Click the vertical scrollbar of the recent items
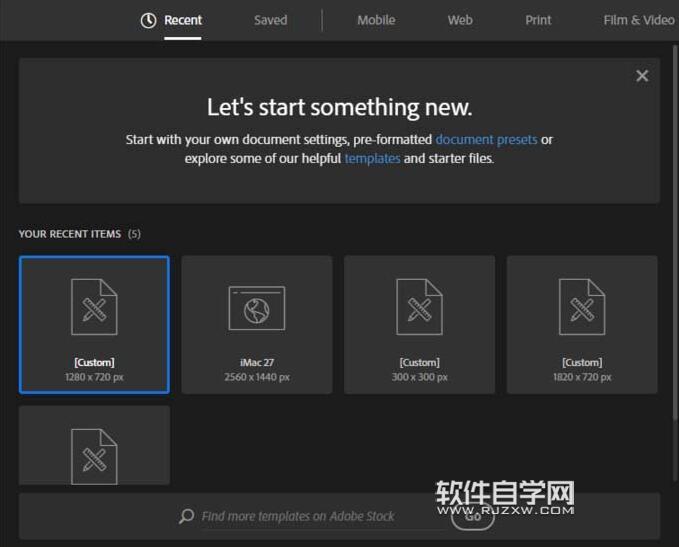Image resolution: width=679 pixels, height=547 pixels. pos(675,234)
